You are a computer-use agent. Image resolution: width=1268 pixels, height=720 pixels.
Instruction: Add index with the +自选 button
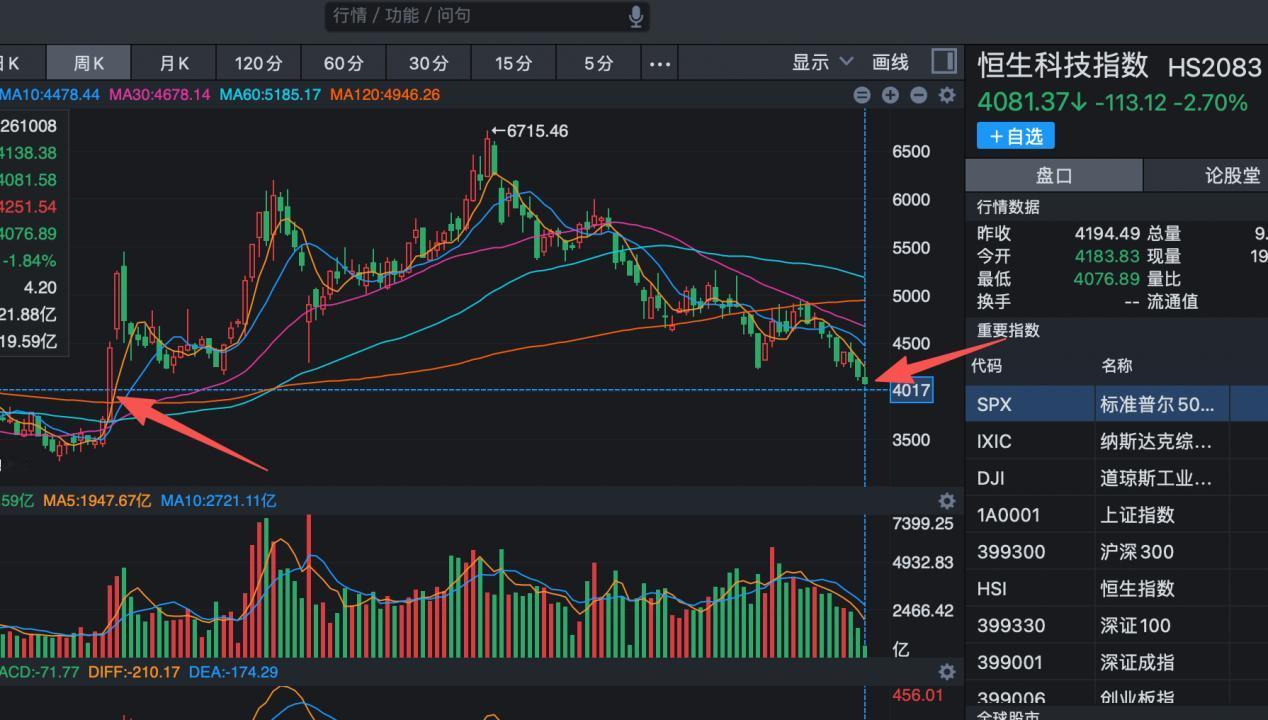pyautogui.click(x=1016, y=136)
